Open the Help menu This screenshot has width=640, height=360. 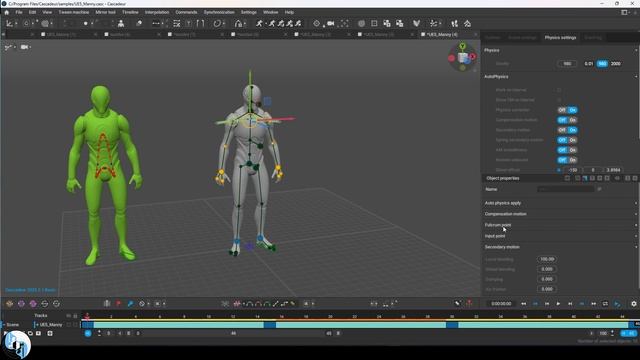(x=289, y=12)
